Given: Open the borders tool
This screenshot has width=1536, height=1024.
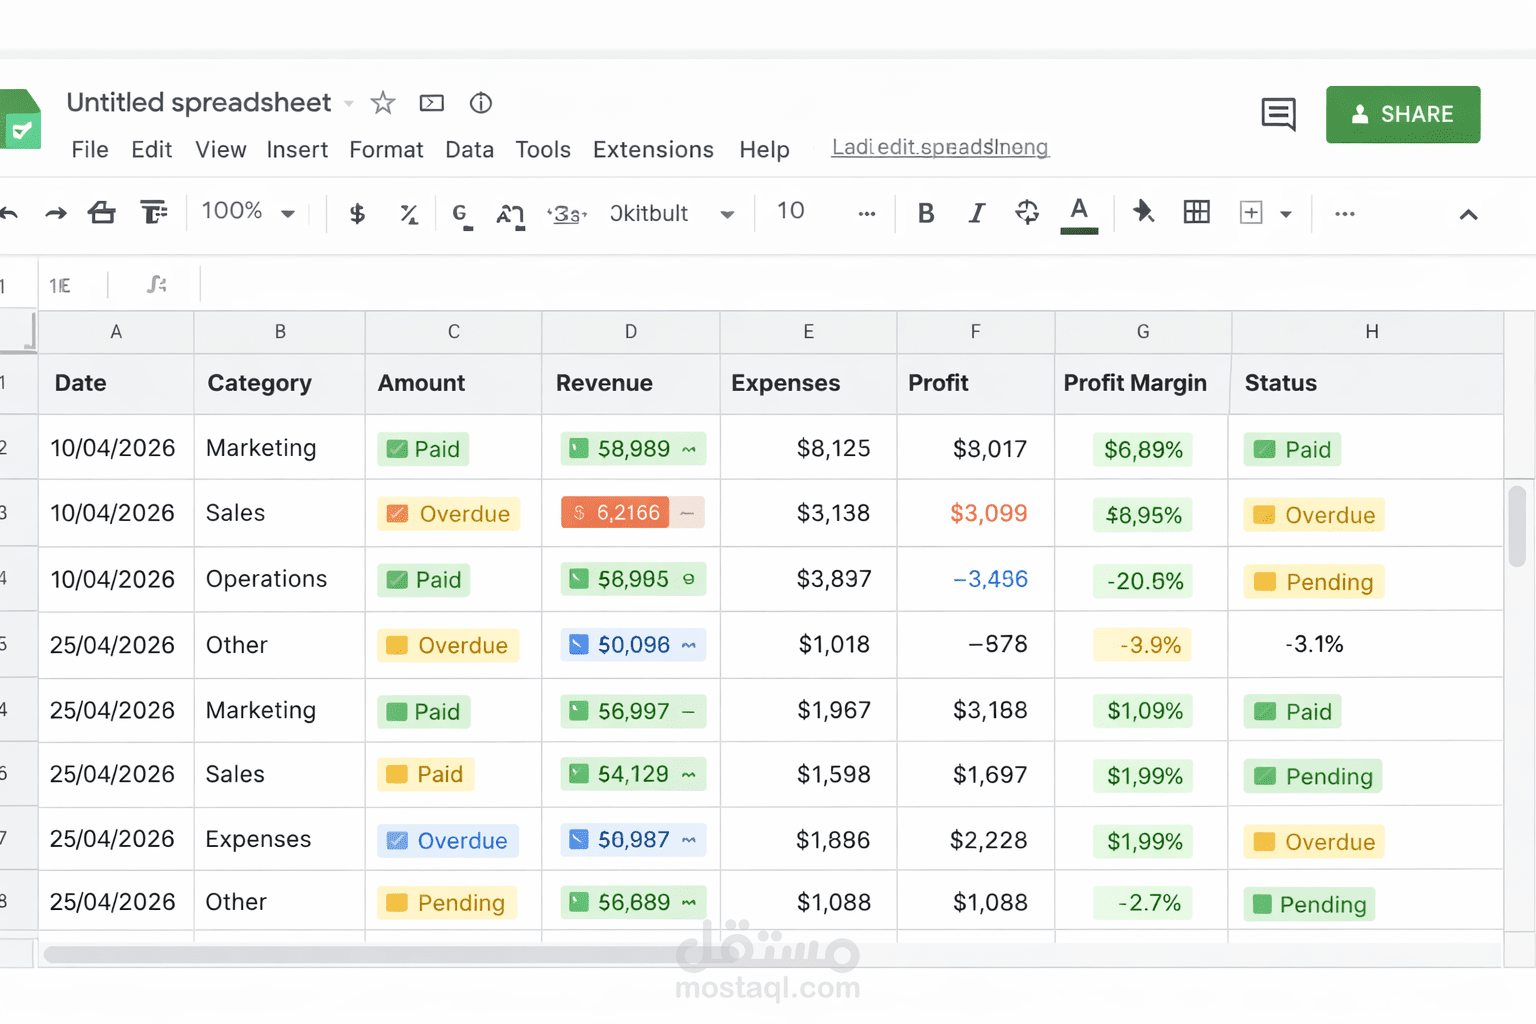Looking at the screenshot, I should [1196, 213].
